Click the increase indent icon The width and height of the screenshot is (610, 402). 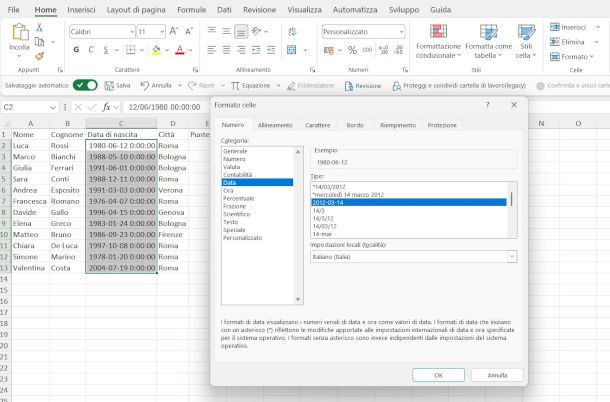tap(271, 50)
